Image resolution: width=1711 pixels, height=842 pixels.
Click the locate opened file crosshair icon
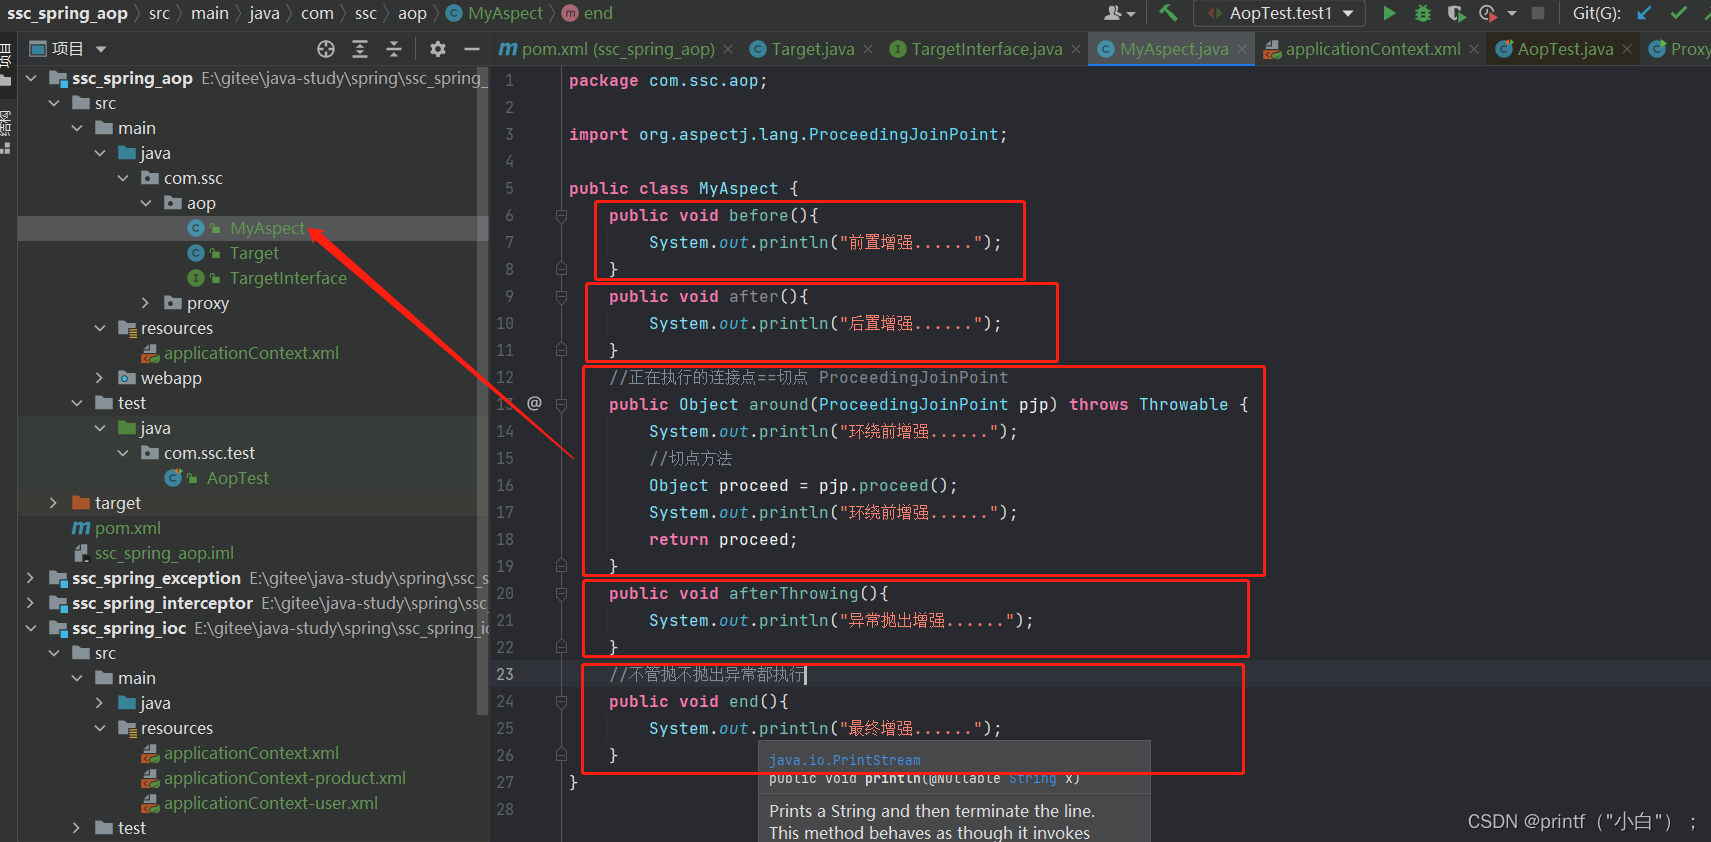[x=325, y=49]
